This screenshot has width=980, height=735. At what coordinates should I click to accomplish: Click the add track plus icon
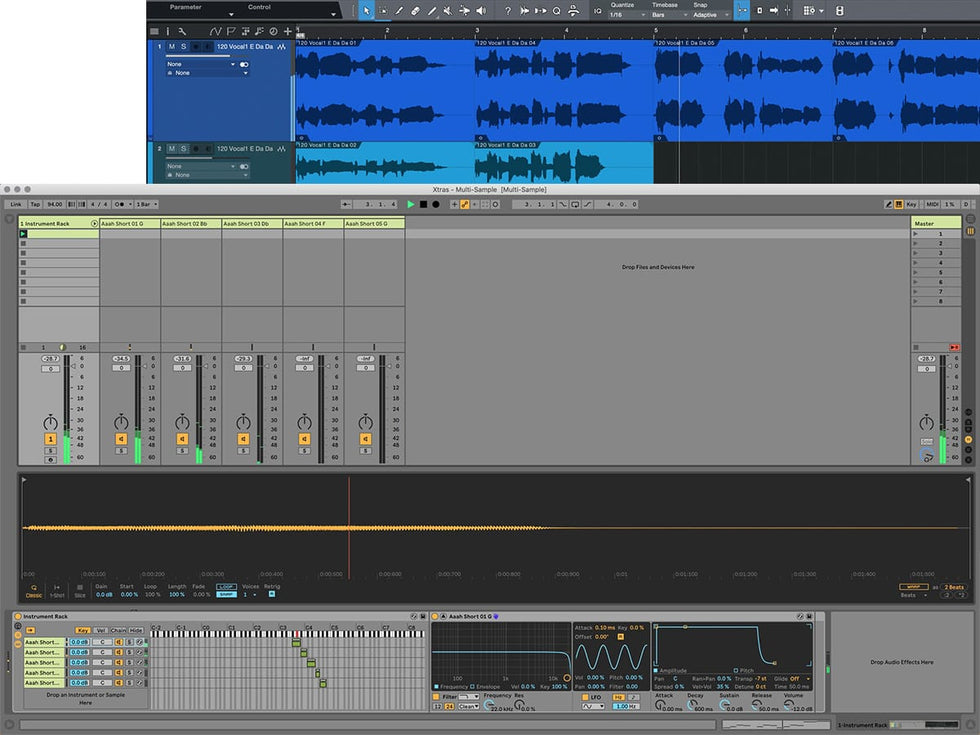pyautogui.click(x=288, y=32)
